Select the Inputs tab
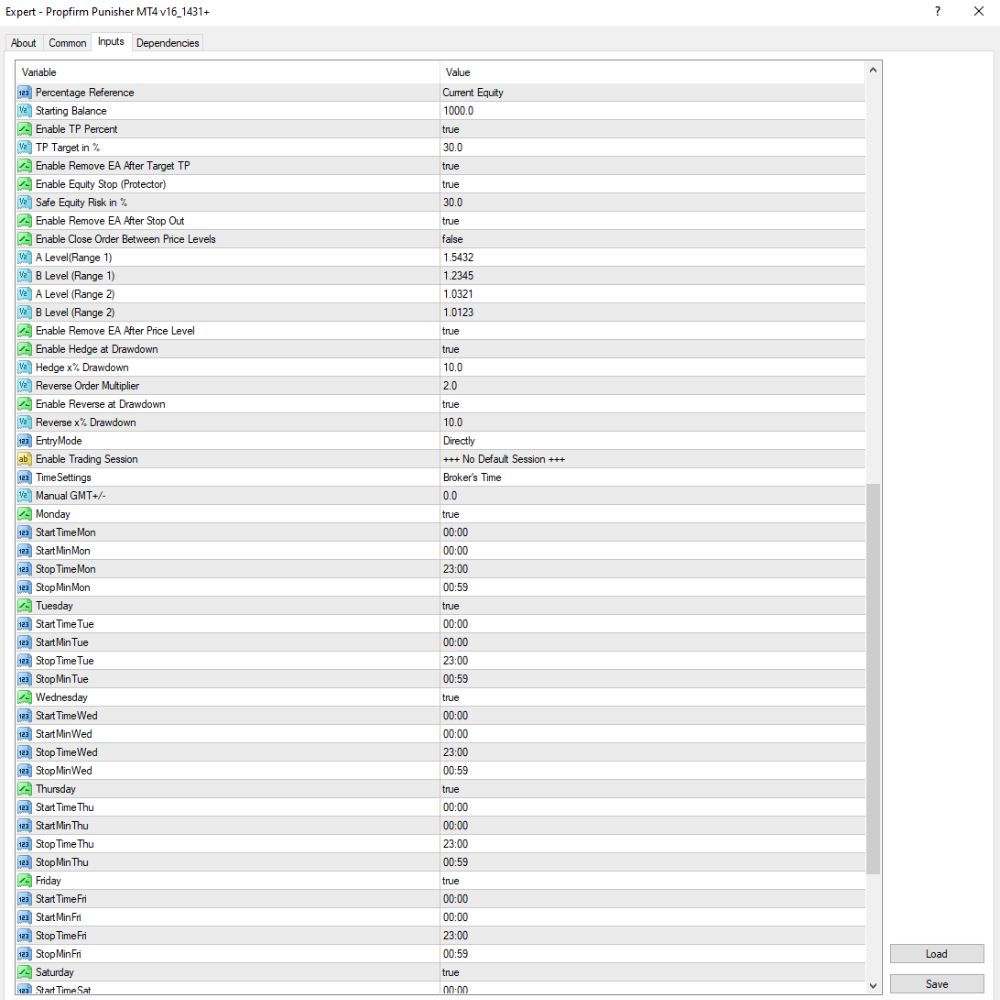1000x1000 pixels. pyautogui.click(x=111, y=41)
